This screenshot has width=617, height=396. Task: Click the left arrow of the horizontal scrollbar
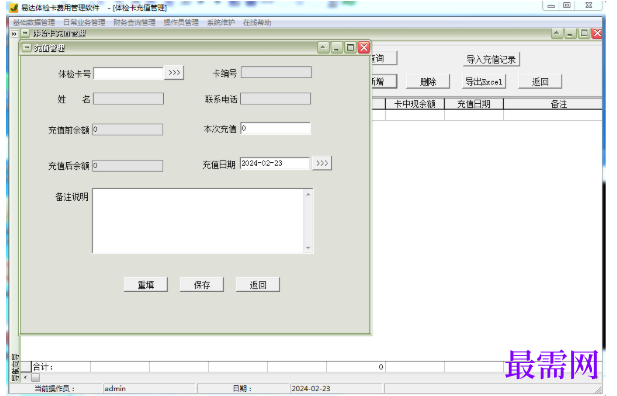pos(25,377)
